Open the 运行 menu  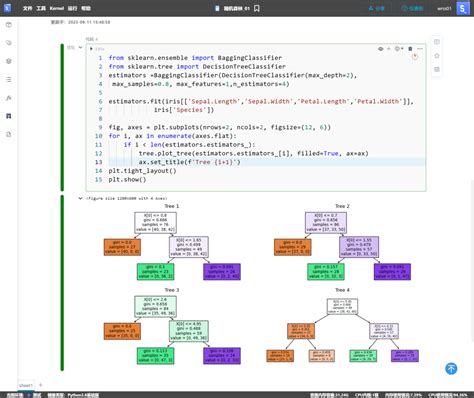coord(72,8)
